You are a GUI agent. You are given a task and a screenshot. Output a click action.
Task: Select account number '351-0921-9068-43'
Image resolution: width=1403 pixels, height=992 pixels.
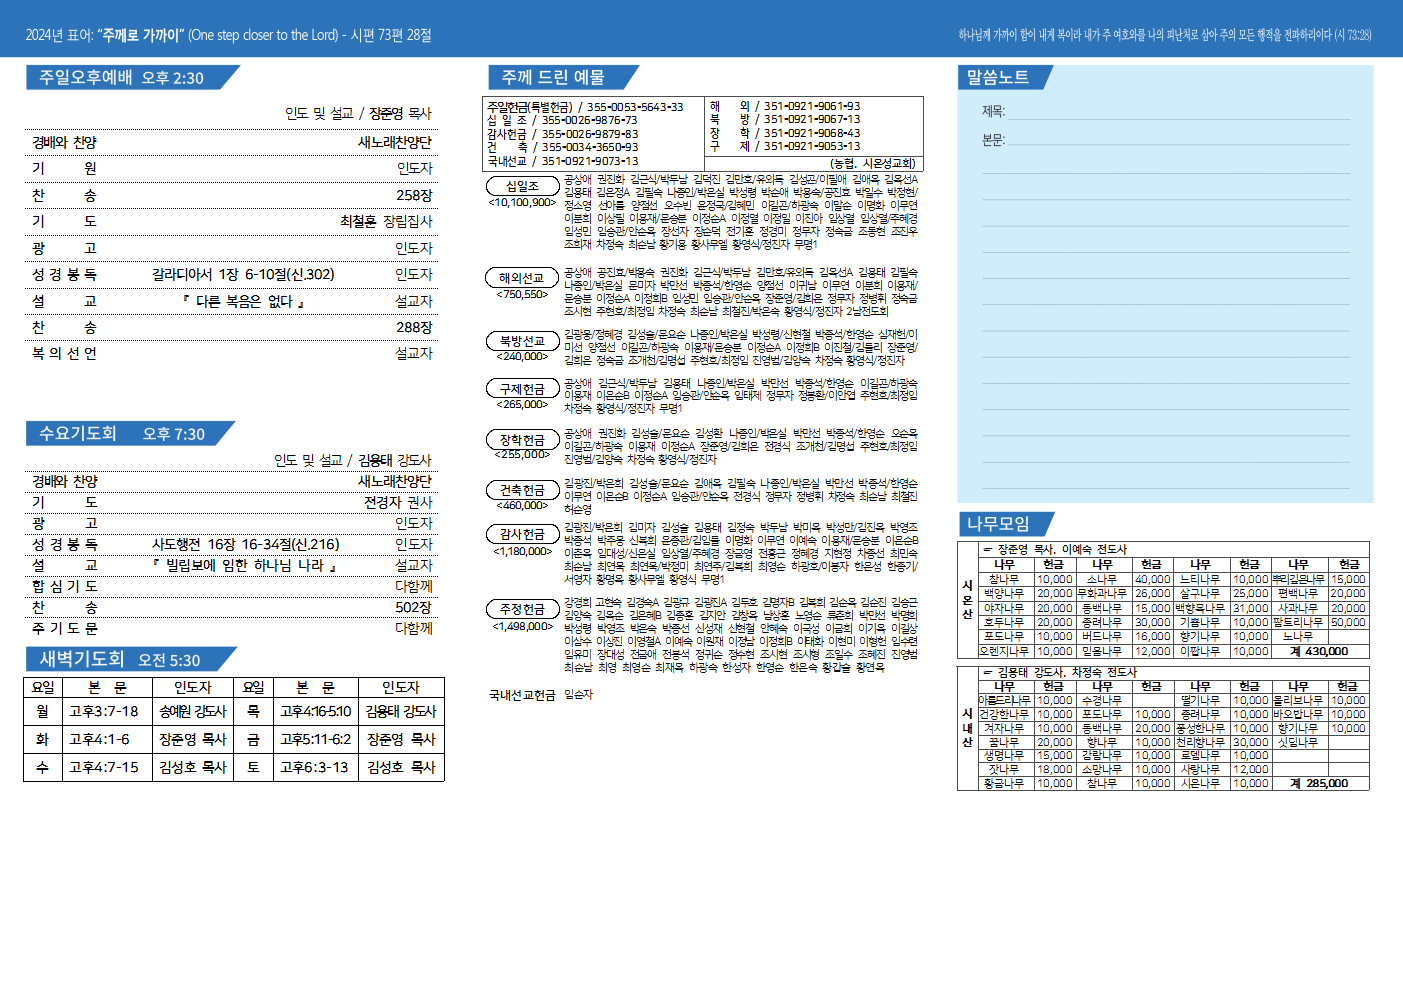coord(812,133)
